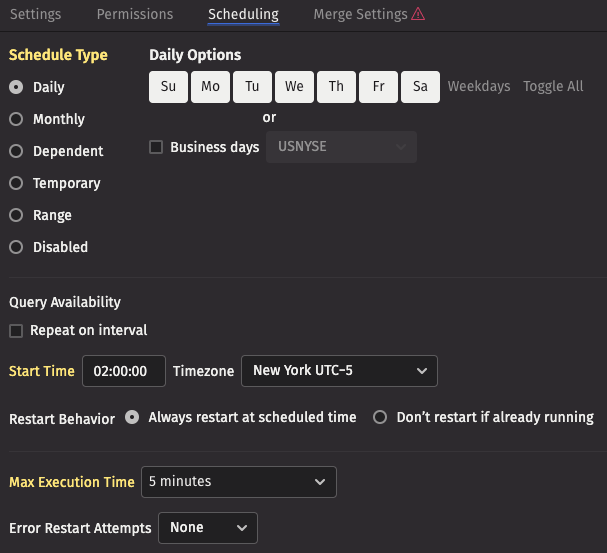607x553 pixels.
Task: Click the Start Time input field
Action: click(x=123, y=371)
